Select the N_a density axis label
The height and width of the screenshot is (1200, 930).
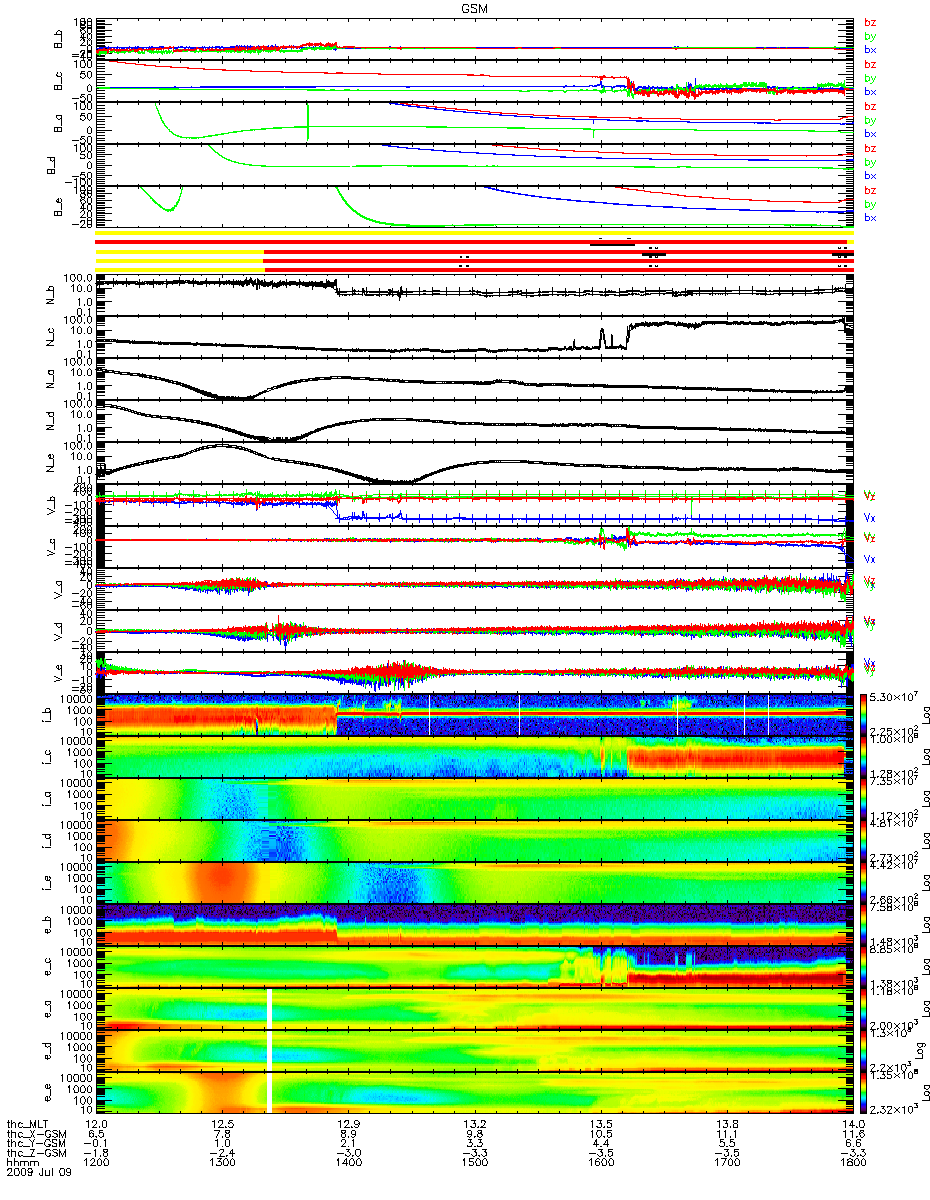pyautogui.click(x=51, y=378)
